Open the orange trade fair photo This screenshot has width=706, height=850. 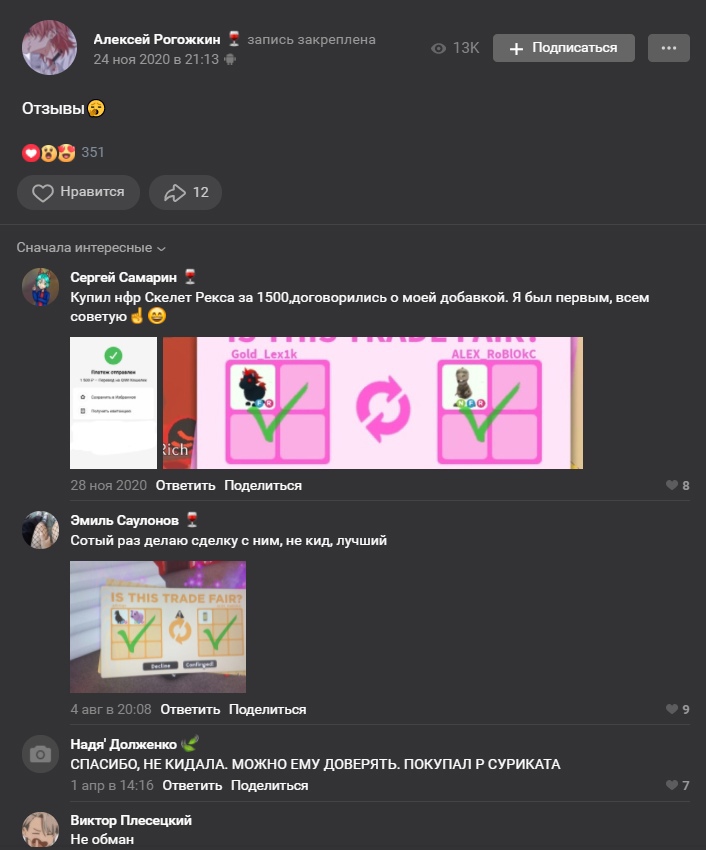click(158, 627)
